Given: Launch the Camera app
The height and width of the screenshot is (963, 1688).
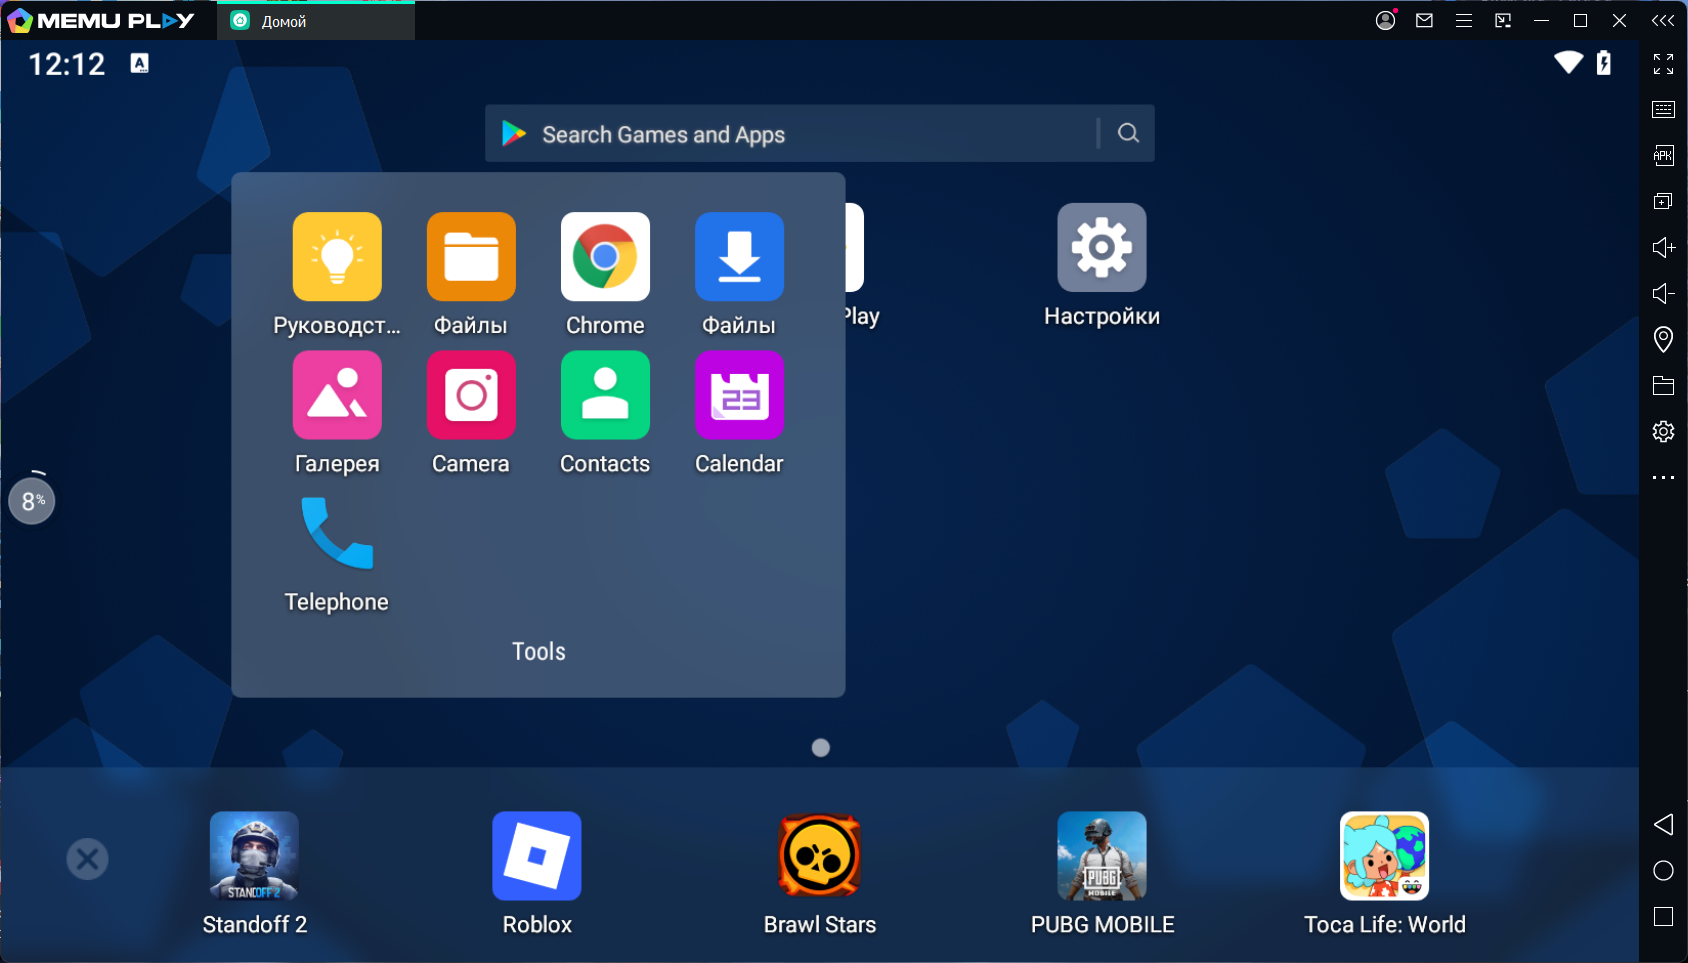Looking at the screenshot, I should 471,395.
